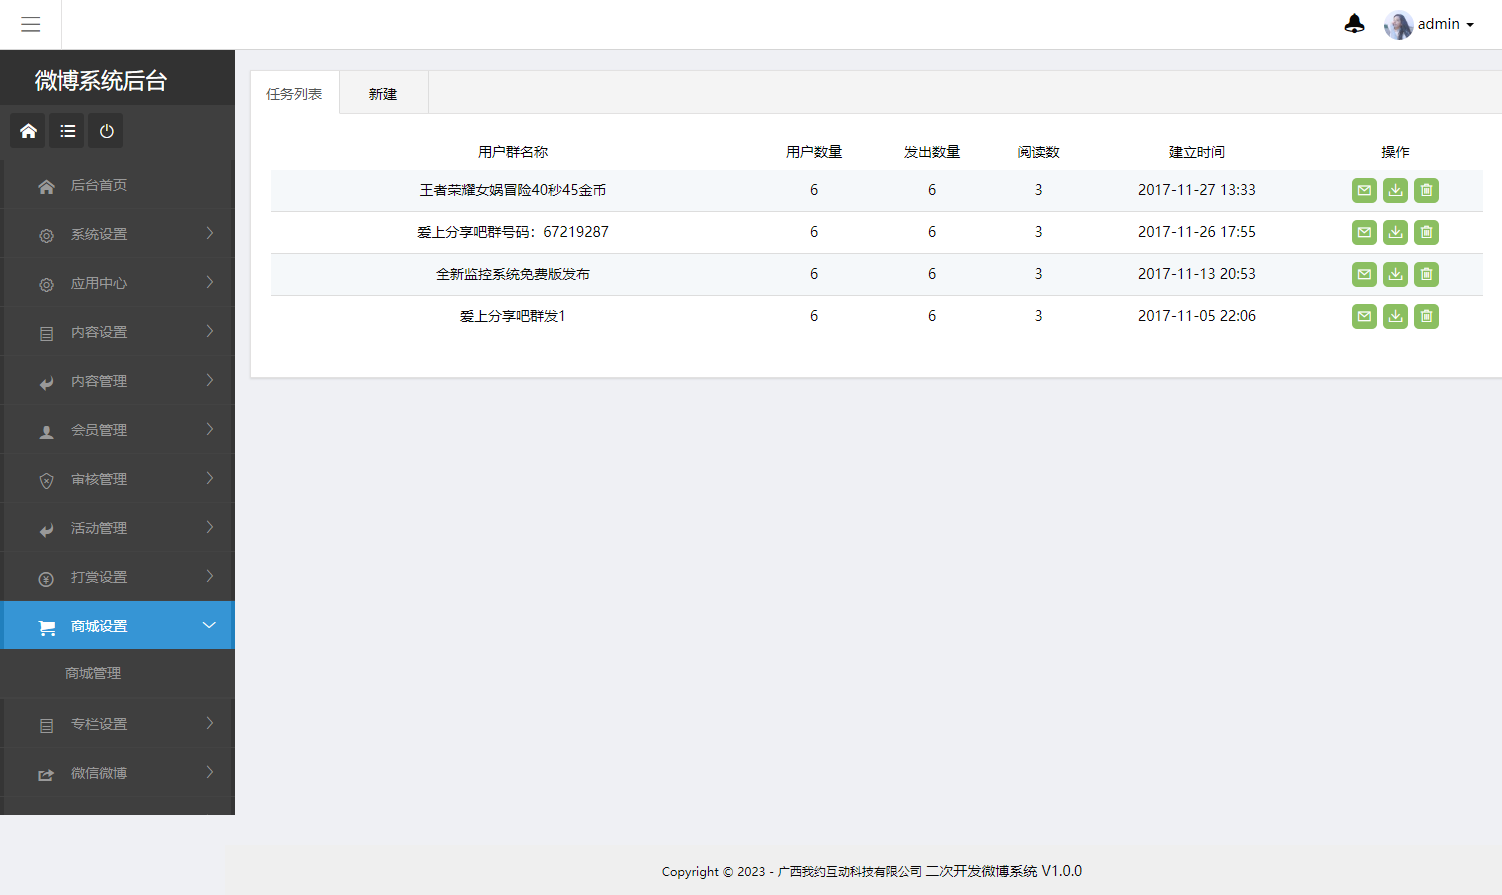
Task: Collapse the 商城设置 sidebar menu
Action: [117, 626]
